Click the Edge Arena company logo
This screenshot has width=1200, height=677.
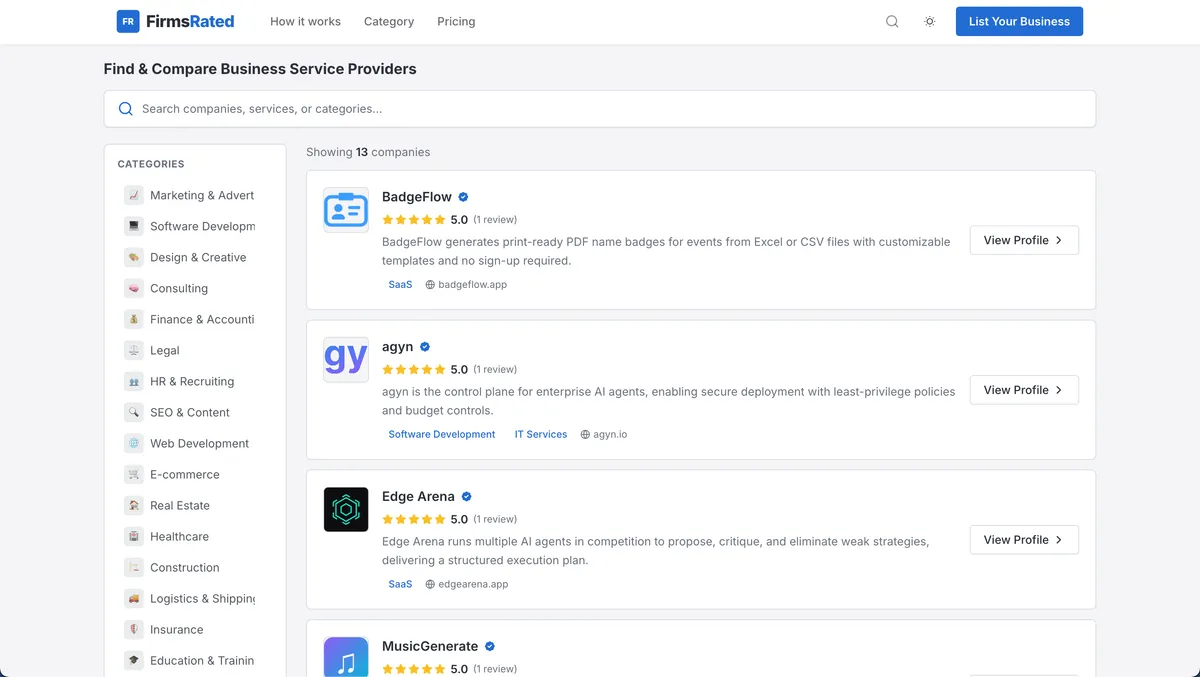click(x=346, y=510)
